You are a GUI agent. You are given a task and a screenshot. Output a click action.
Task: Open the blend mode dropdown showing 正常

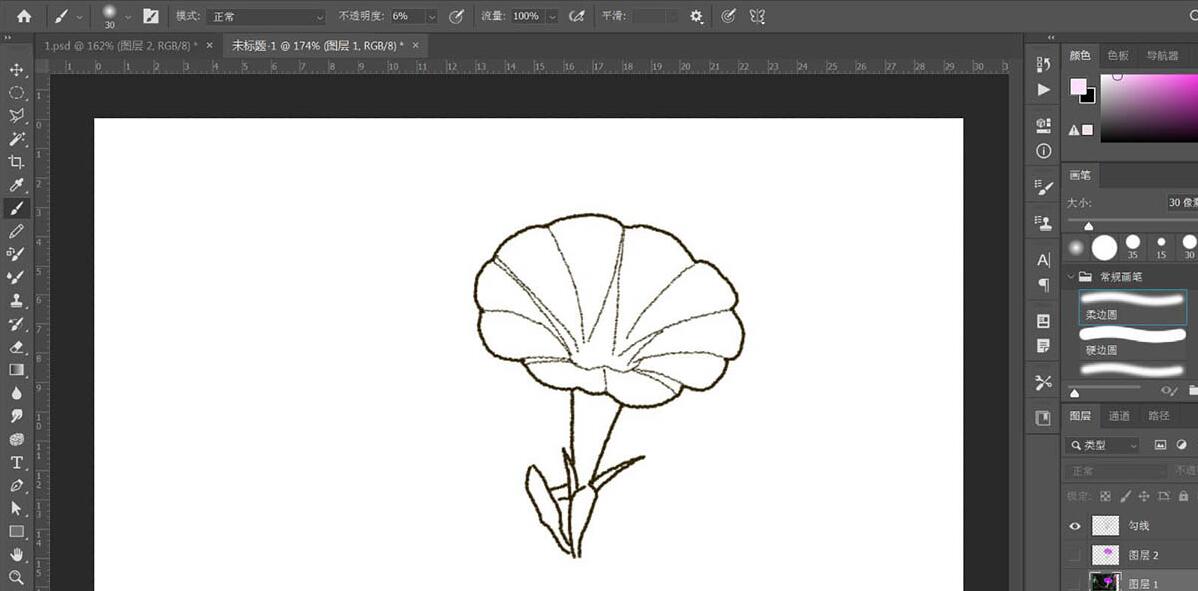coord(265,16)
